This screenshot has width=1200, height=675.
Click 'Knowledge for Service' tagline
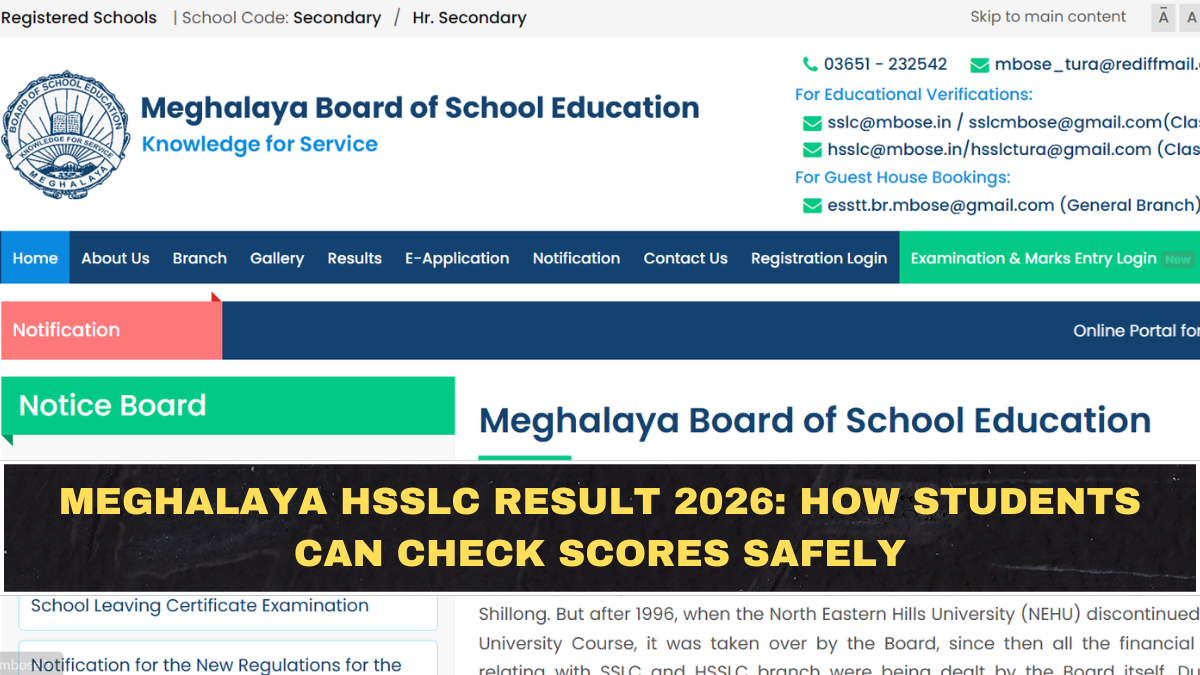pyautogui.click(x=260, y=145)
